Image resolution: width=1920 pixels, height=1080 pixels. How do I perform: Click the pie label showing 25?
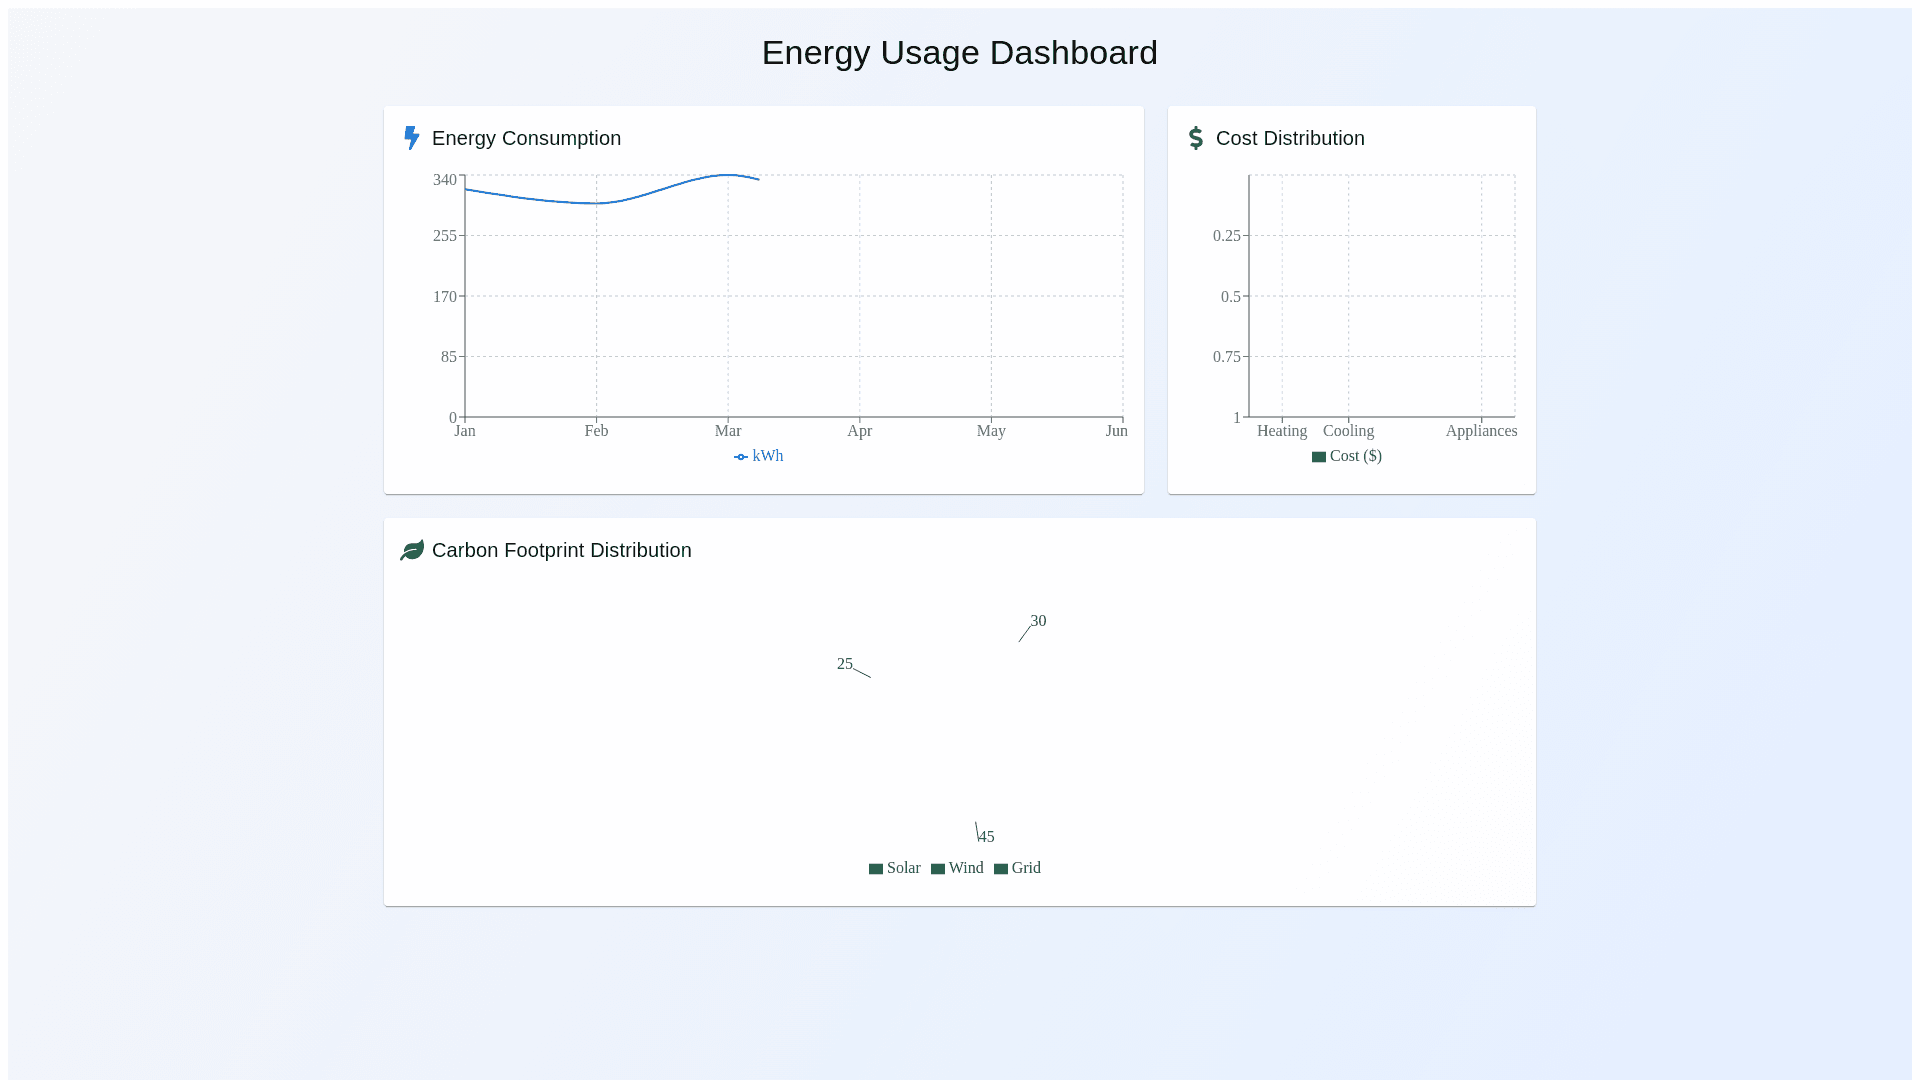tap(844, 664)
